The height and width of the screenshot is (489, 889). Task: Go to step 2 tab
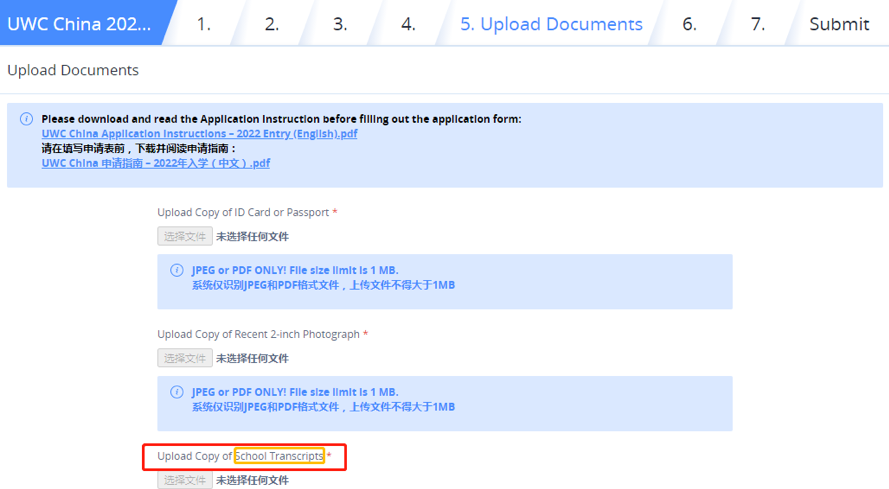pyautogui.click(x=272, y=24)
